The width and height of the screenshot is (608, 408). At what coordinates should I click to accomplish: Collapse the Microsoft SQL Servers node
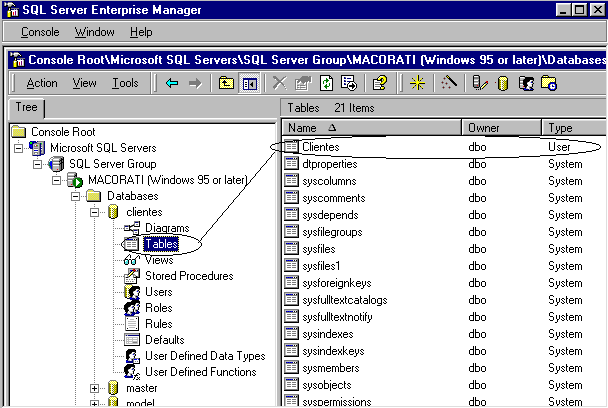18,148
